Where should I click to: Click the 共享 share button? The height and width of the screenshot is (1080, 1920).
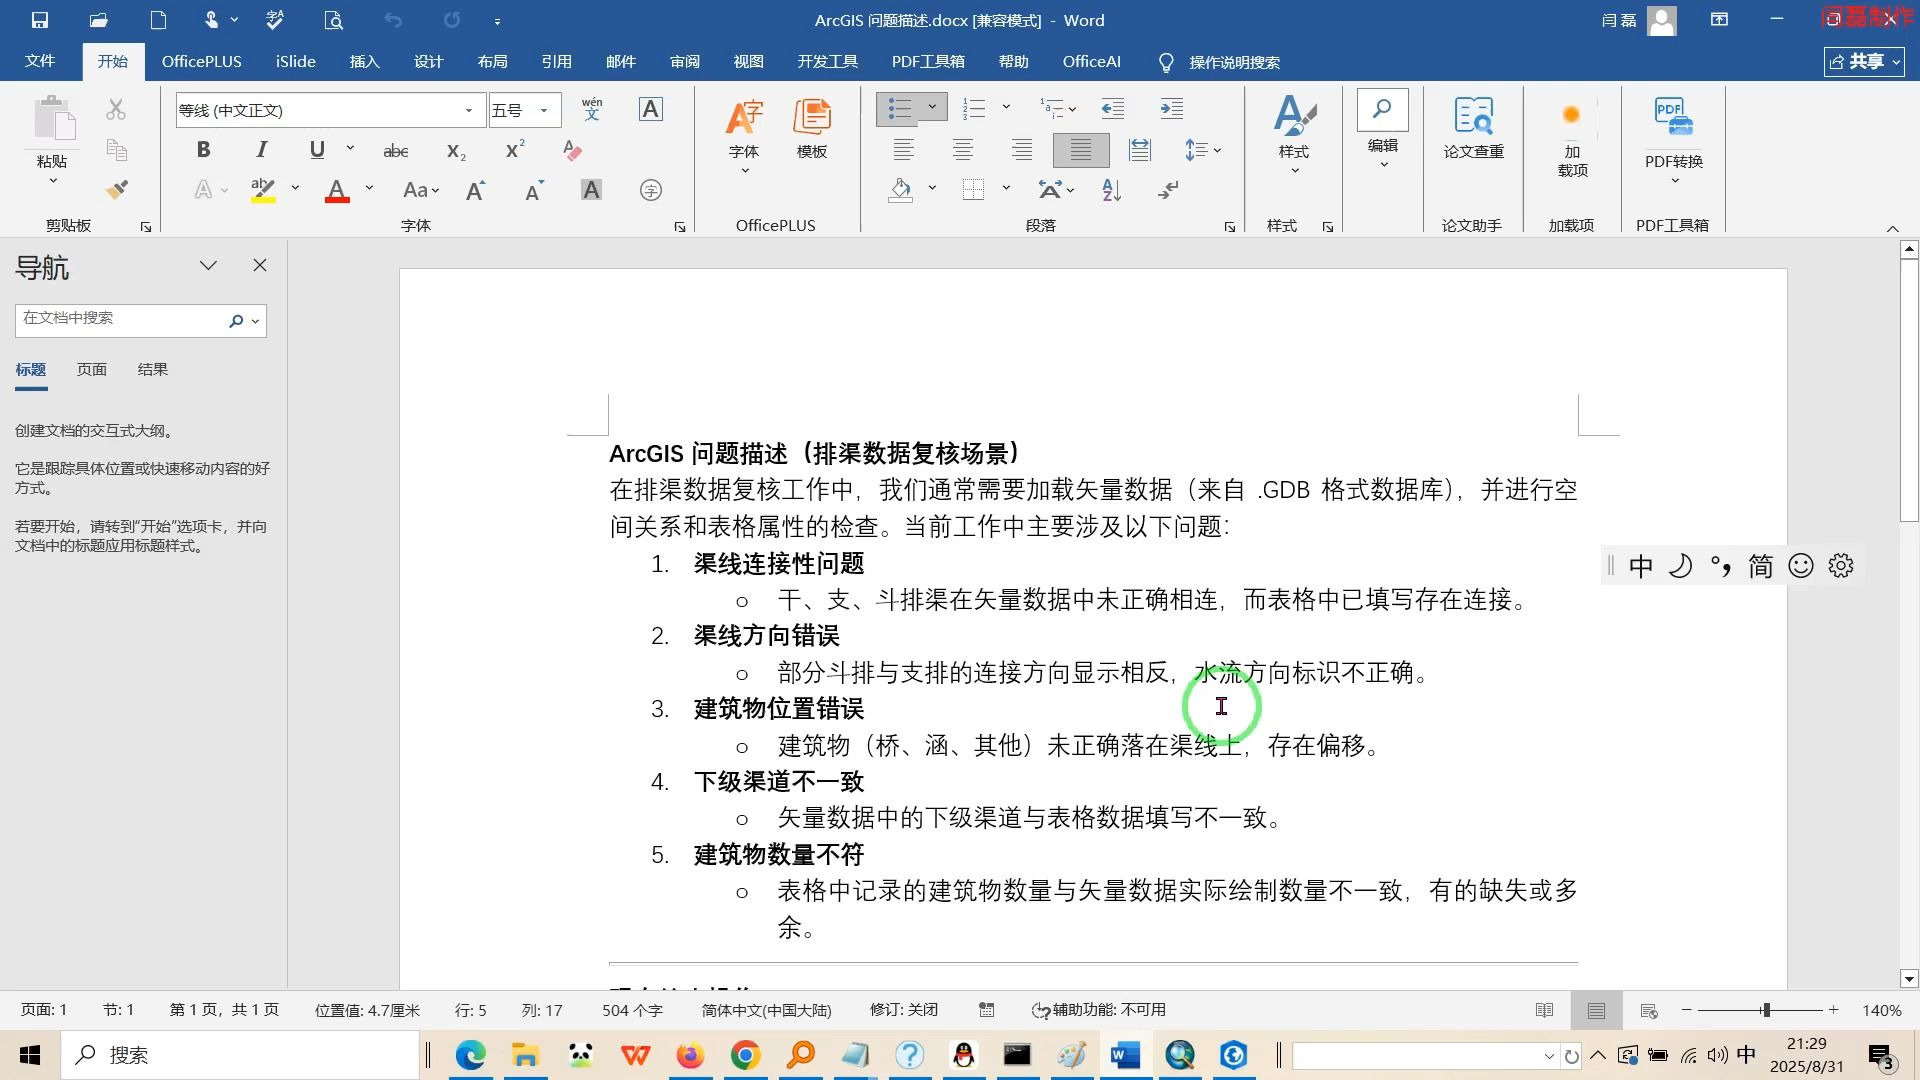pos(1864,62)
